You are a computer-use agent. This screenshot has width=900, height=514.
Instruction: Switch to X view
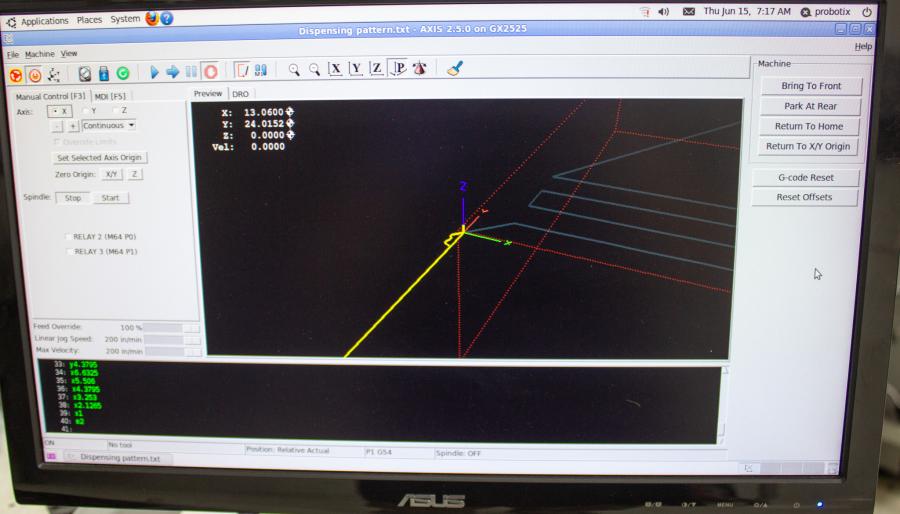pyautogui.click(x=335, y=69)
